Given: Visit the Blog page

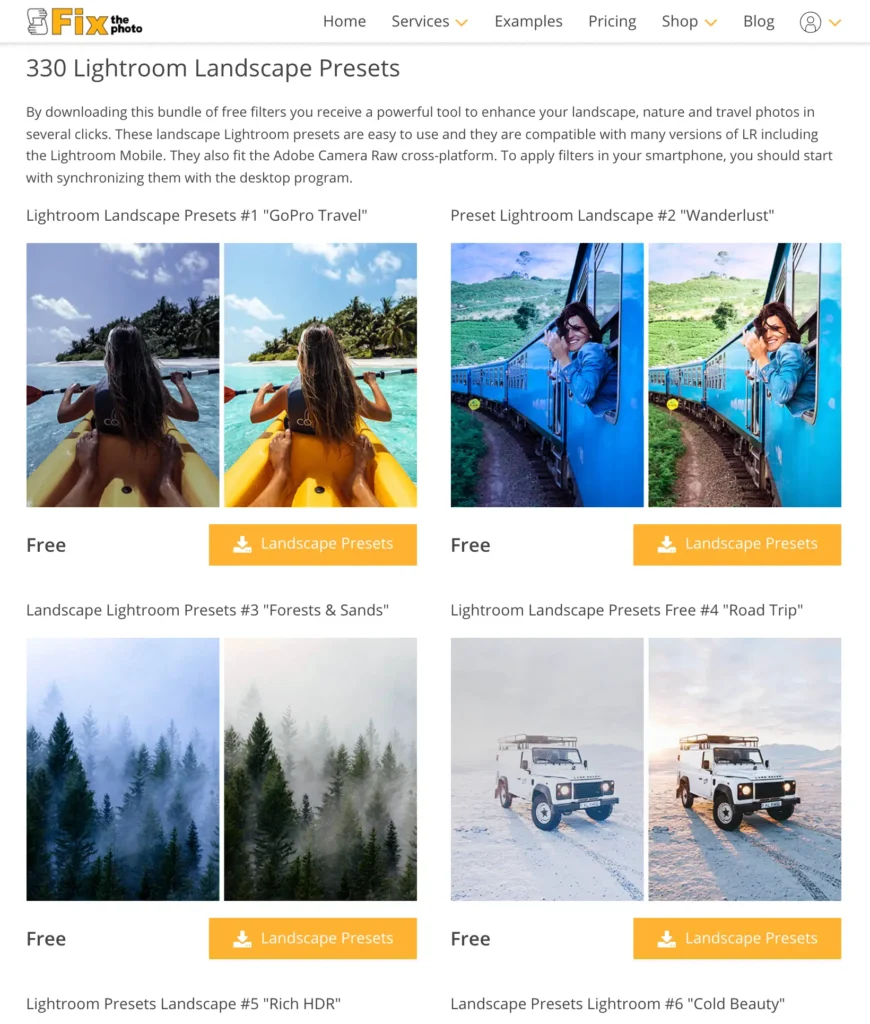Looking at the screenshot, I should pos(758,22).
